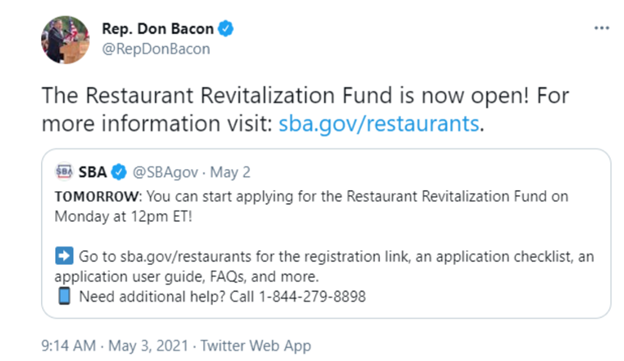
Task: Open the @RepDonBacon handle
Action: pos(156,49)
